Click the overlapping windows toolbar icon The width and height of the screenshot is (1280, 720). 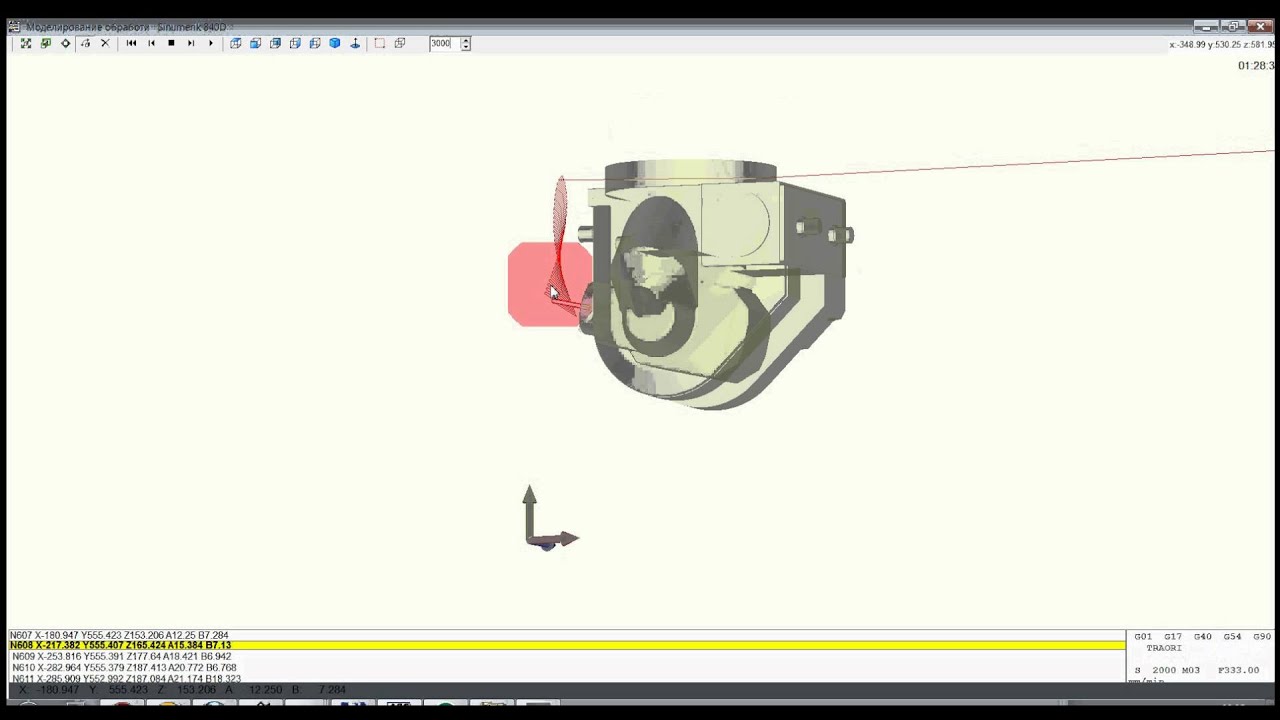400,43
